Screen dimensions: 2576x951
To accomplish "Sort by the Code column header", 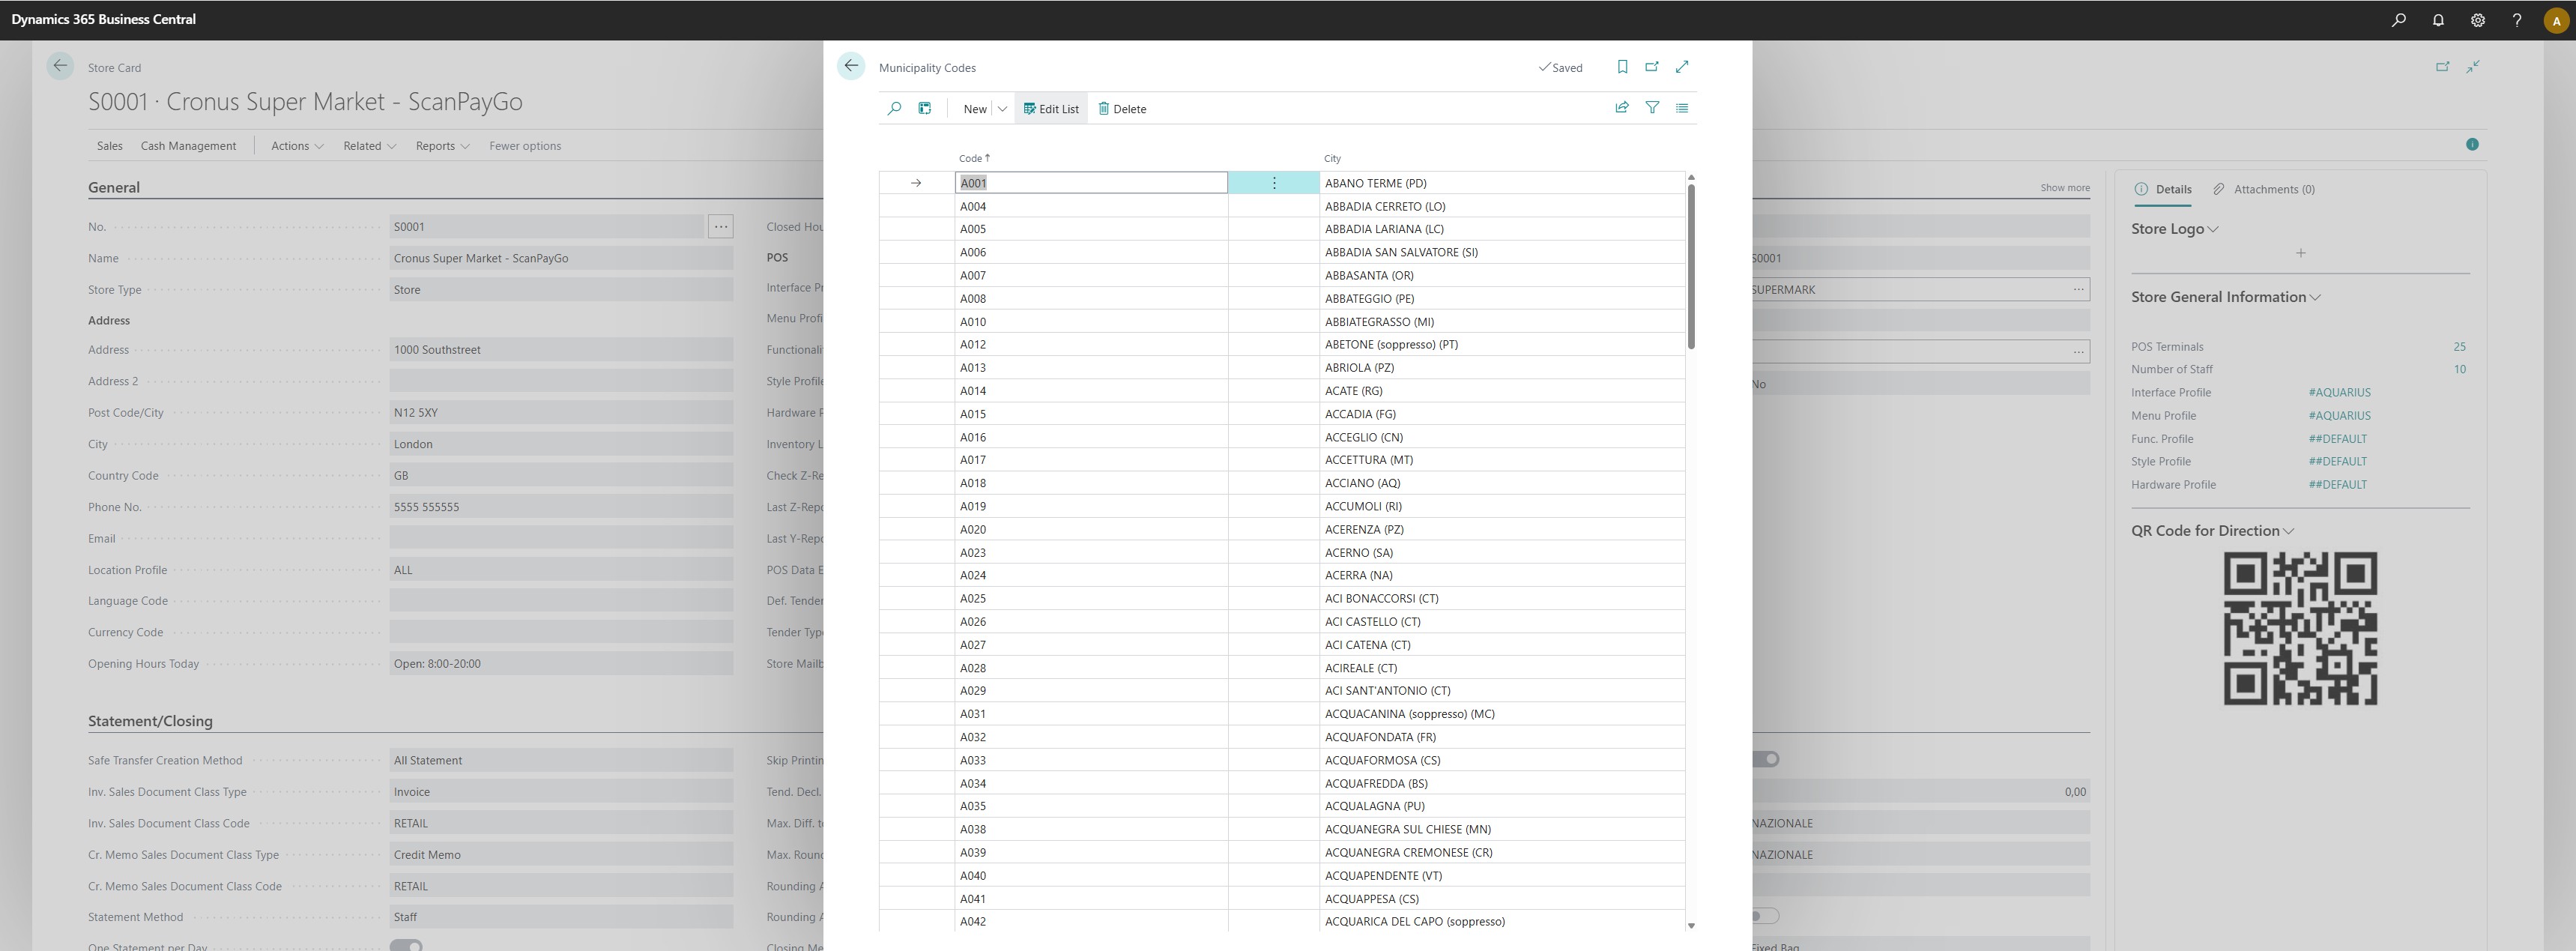I will click(974, 158).
